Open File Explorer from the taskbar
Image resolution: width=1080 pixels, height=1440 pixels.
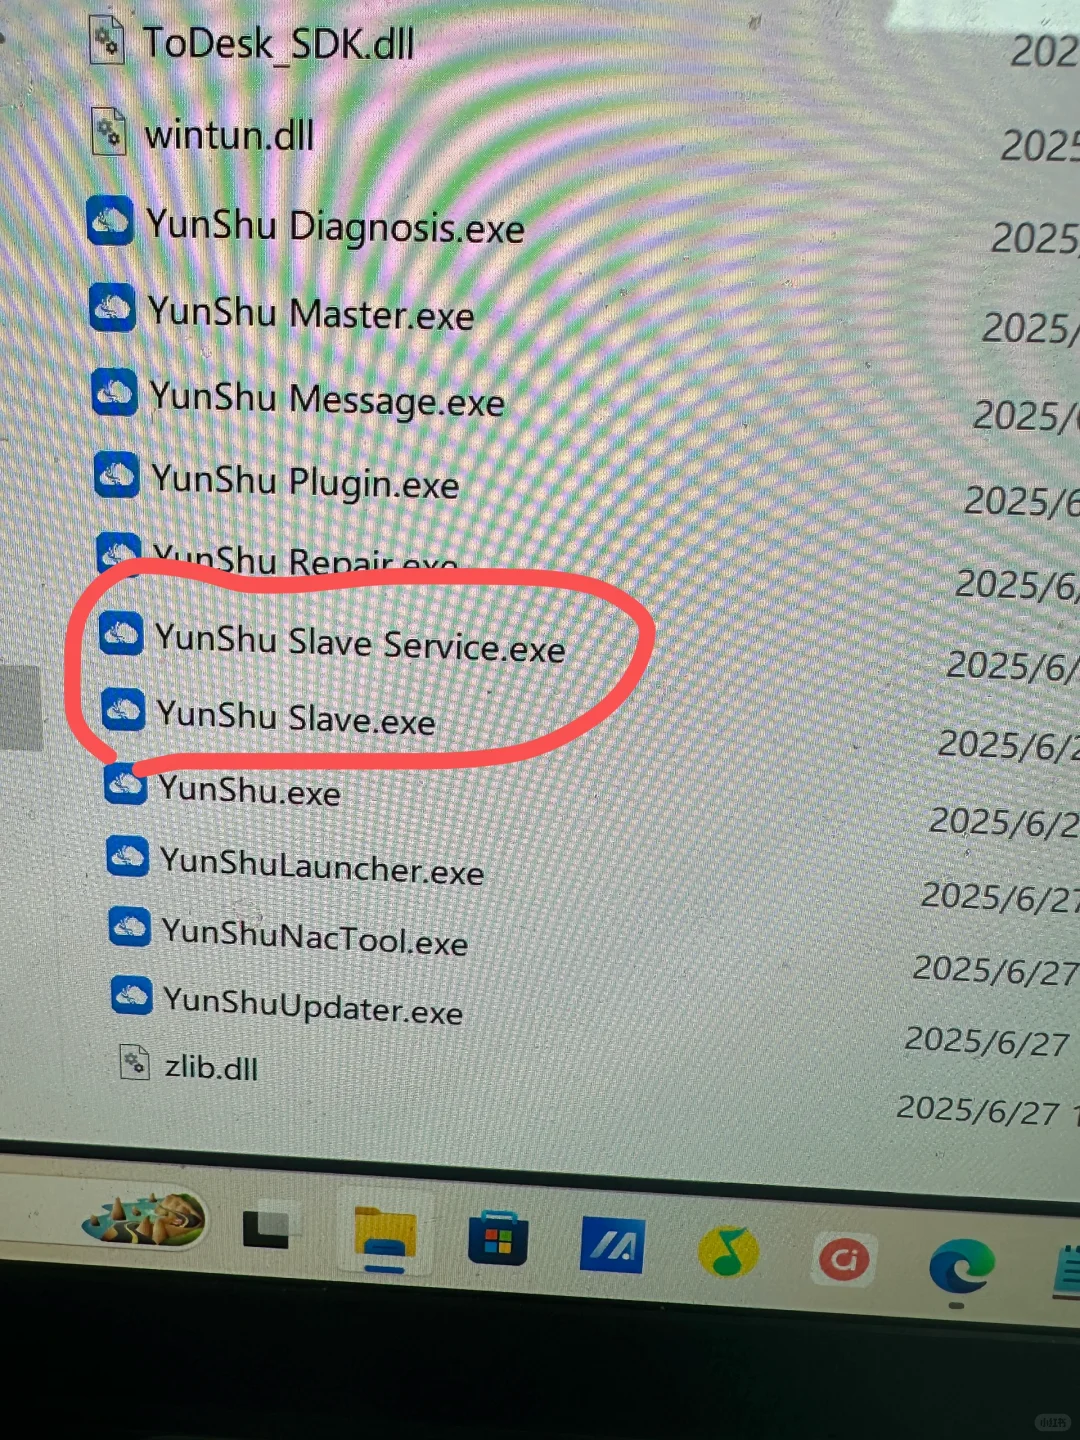[385, 1238]
